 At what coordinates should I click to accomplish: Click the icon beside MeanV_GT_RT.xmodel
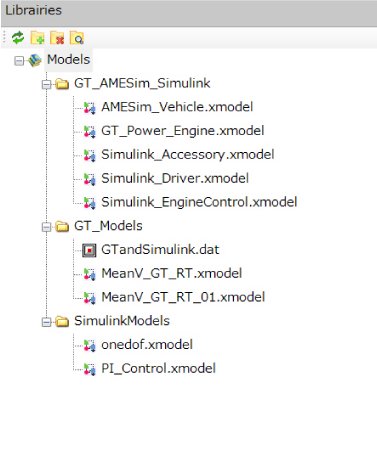coord(89,274)
